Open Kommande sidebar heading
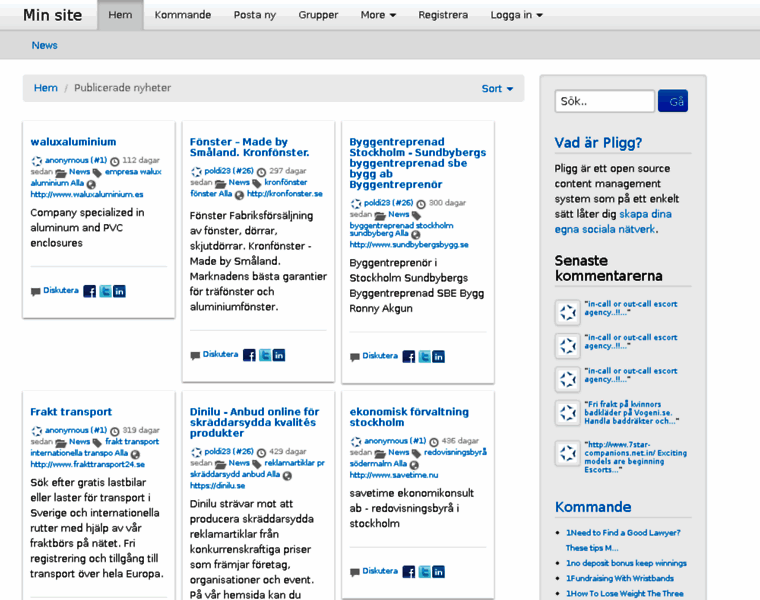This screenshot has width=760, height=600. 593,507
